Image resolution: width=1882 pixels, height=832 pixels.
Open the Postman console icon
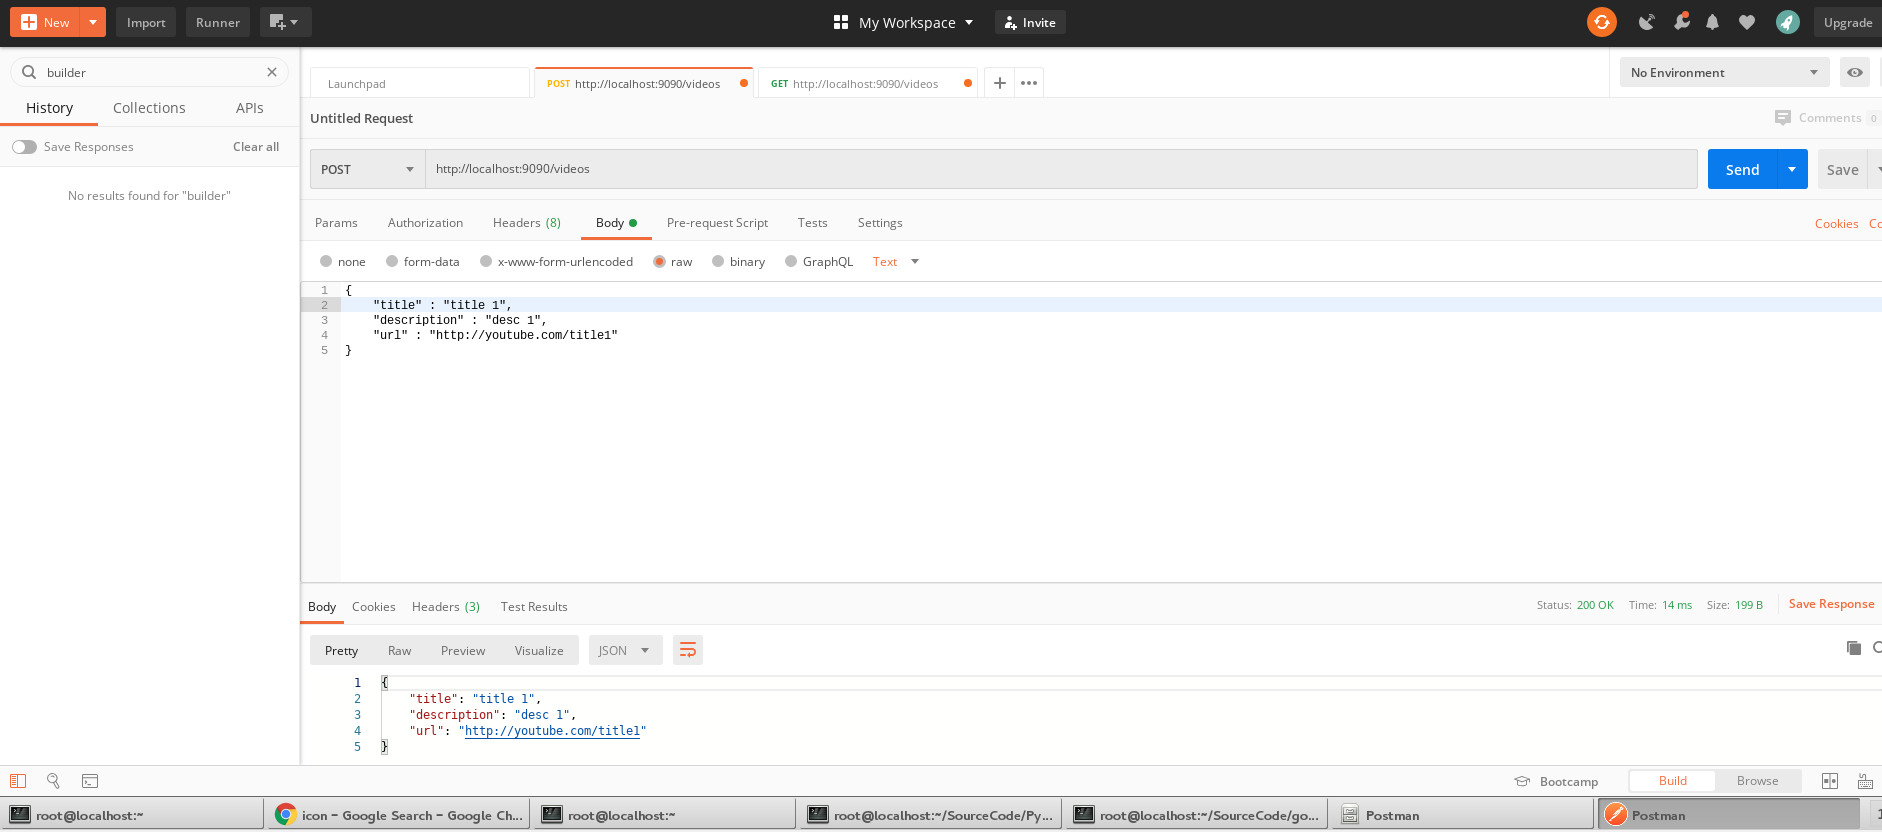point(89,781)
